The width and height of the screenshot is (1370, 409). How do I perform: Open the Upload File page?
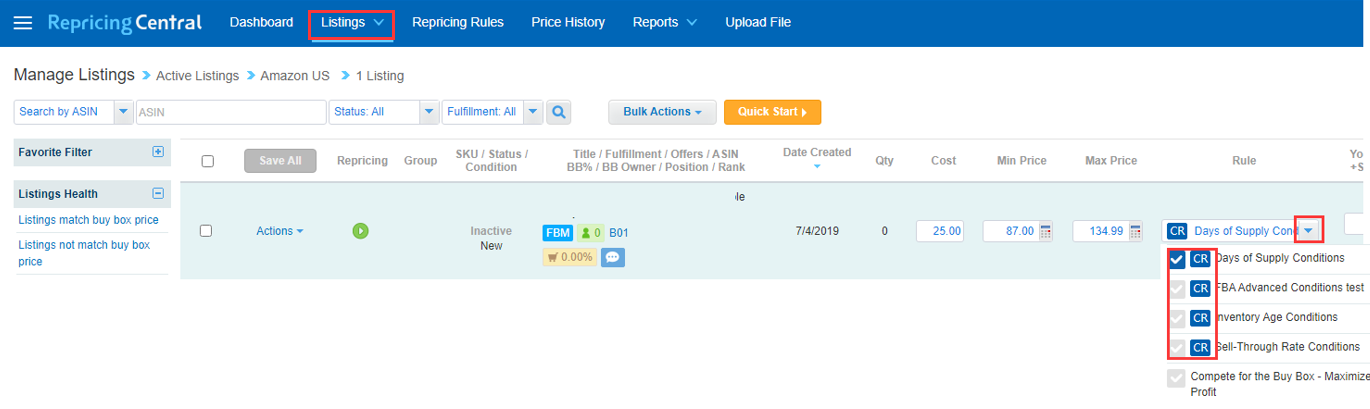[758, 22]
